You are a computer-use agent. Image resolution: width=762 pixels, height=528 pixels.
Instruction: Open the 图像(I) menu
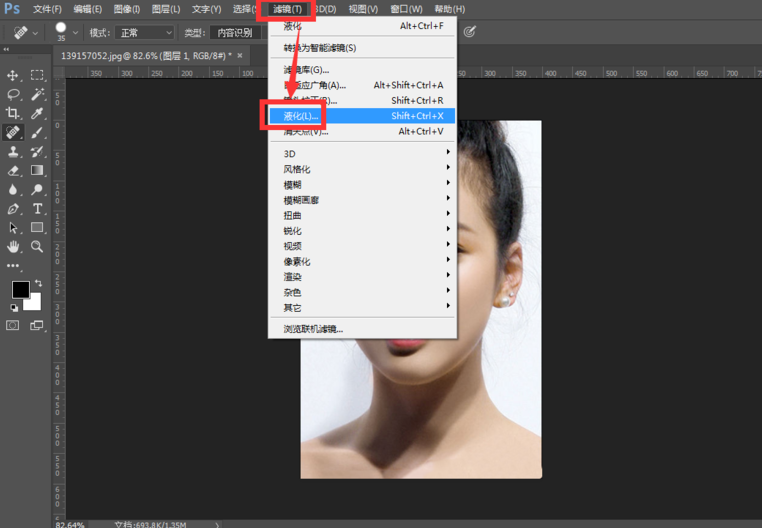(126, 9)
